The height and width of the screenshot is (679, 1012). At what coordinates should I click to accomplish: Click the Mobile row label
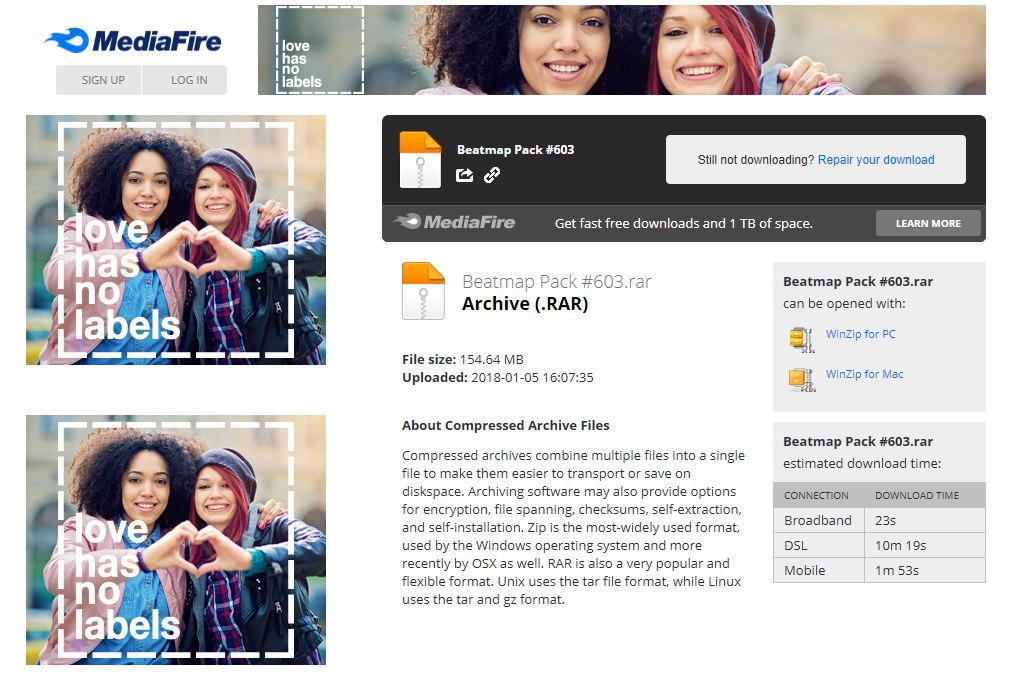(x=804, y=571)
